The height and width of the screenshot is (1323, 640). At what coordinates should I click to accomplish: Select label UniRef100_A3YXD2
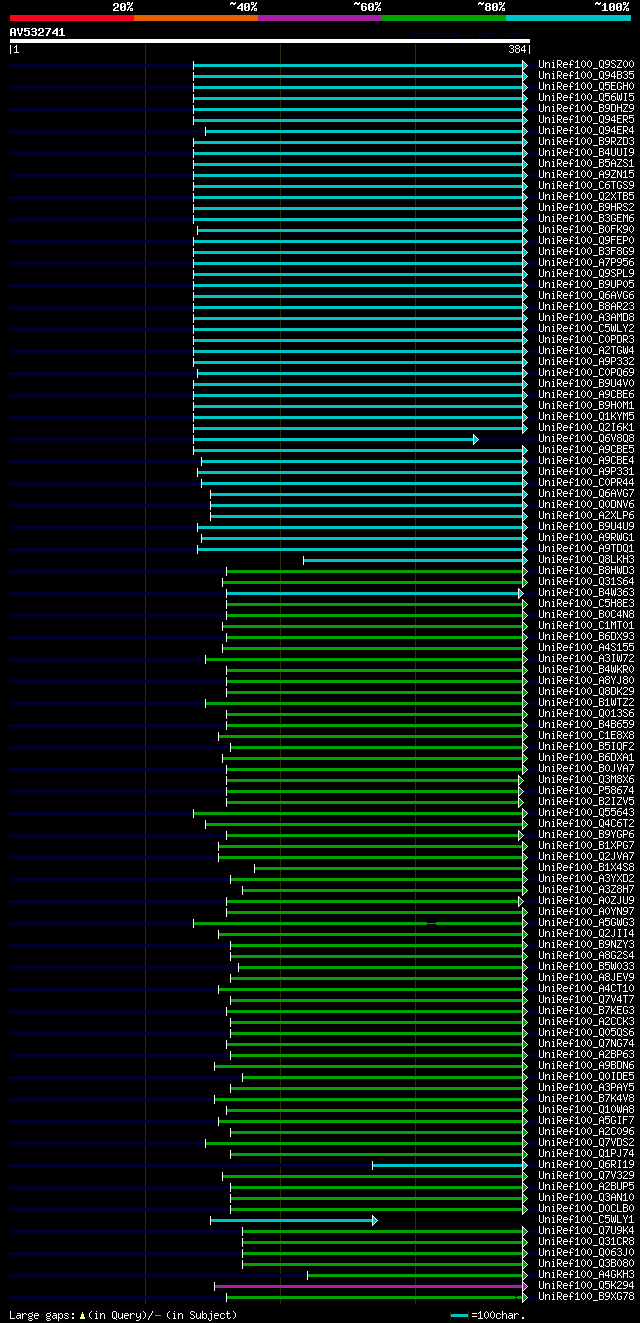coord(586,879)
